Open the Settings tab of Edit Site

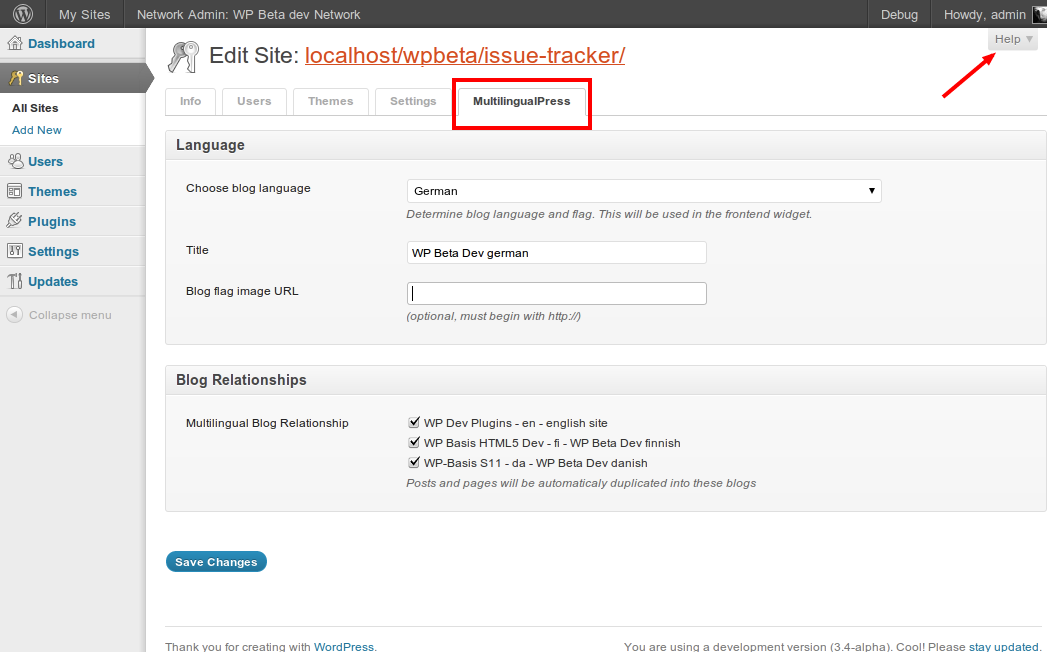pyautogui.click(x=413, y=102)
